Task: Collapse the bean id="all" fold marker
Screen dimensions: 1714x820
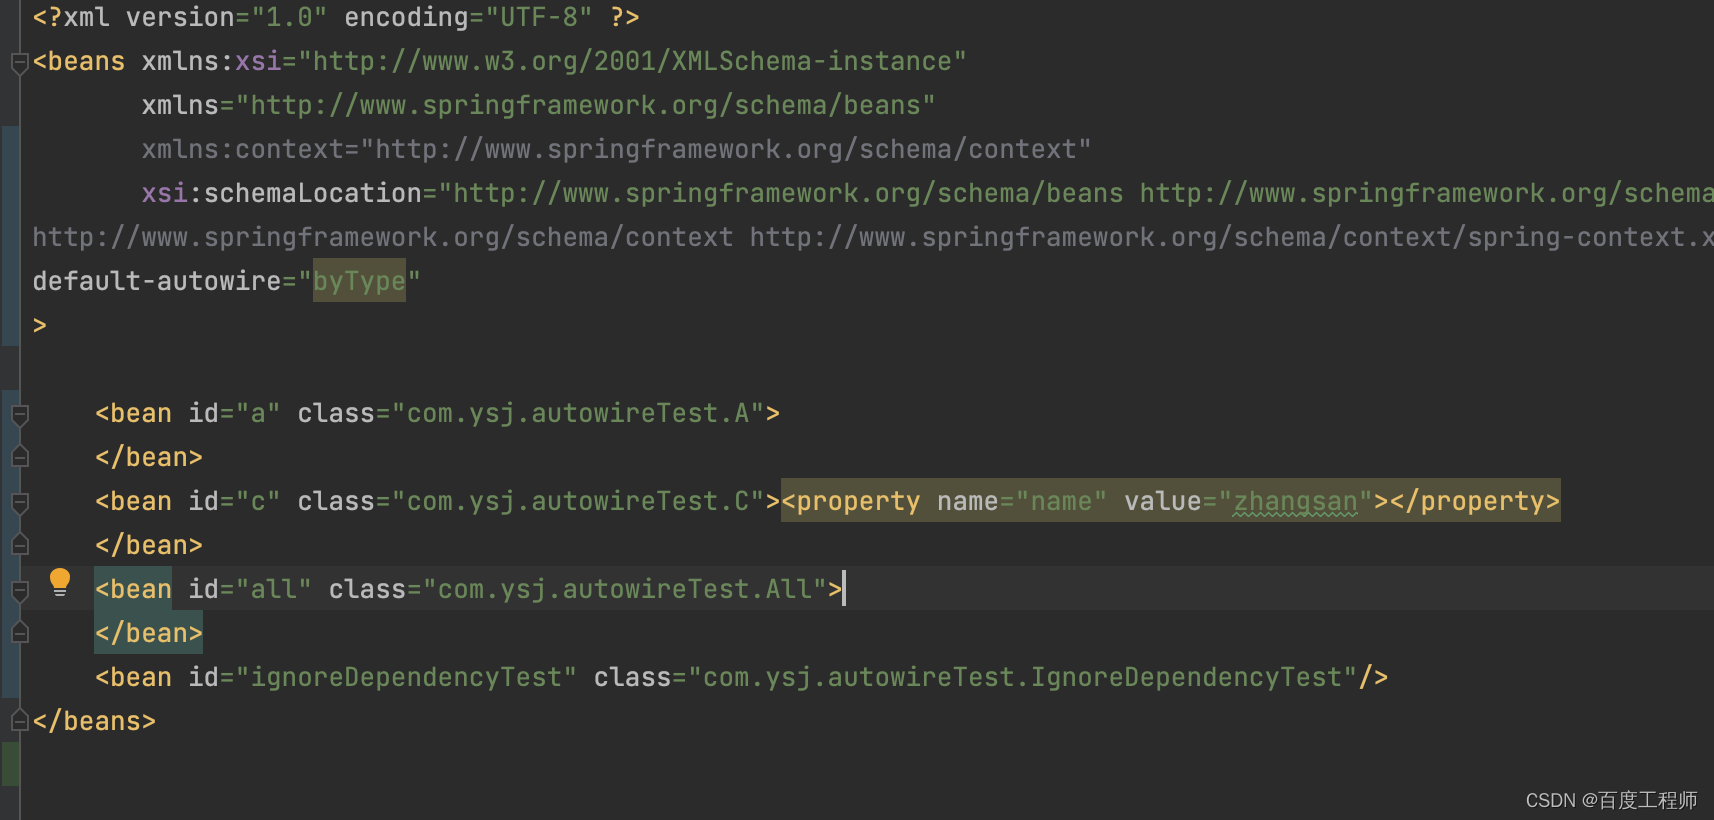Action: (19, 590)
